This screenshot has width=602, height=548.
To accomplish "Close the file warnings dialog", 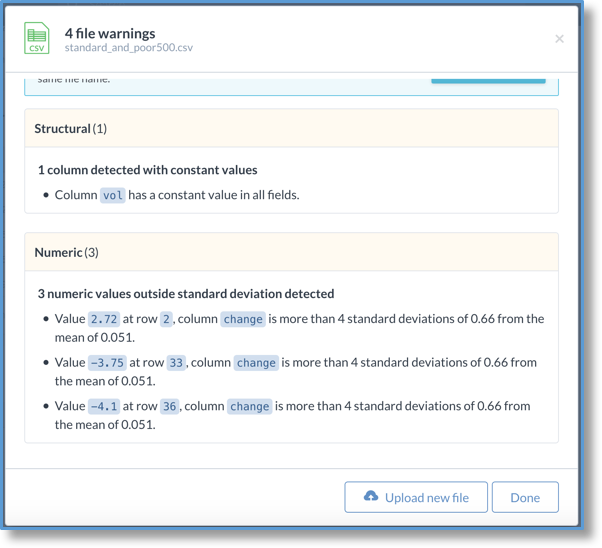I will click(x=559, y=39).
